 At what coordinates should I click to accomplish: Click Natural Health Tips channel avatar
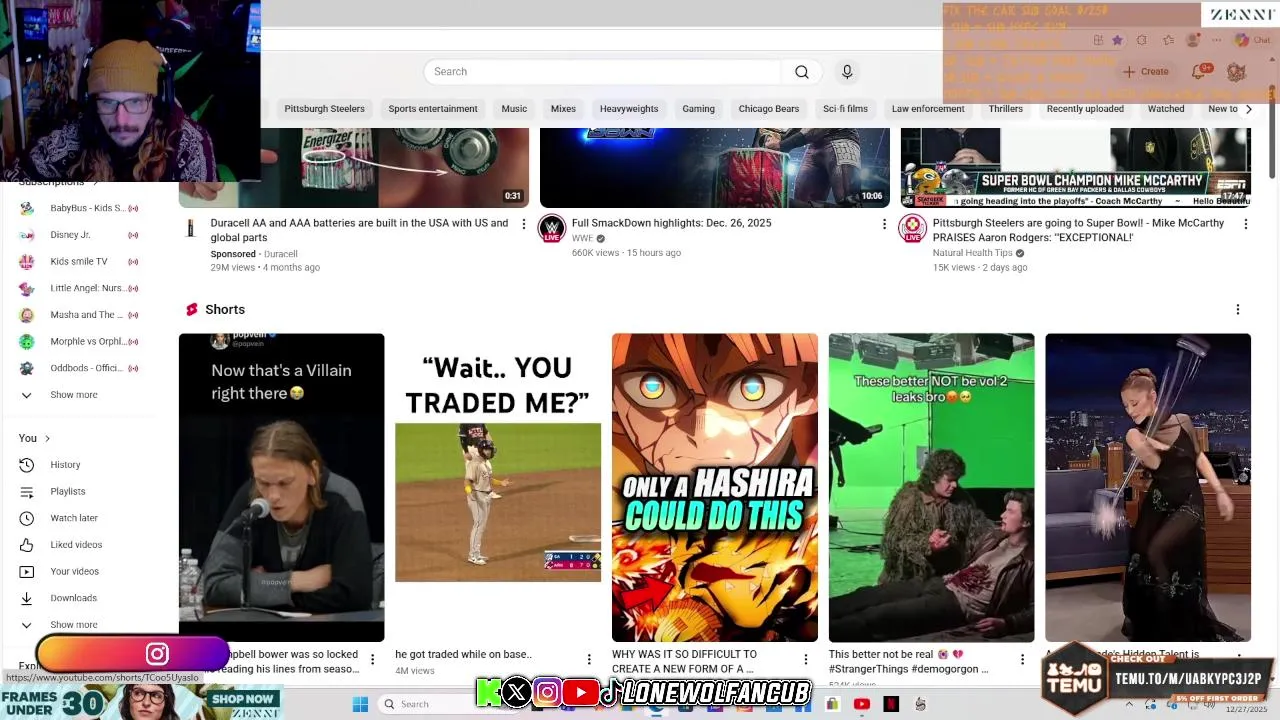(912, 229)
